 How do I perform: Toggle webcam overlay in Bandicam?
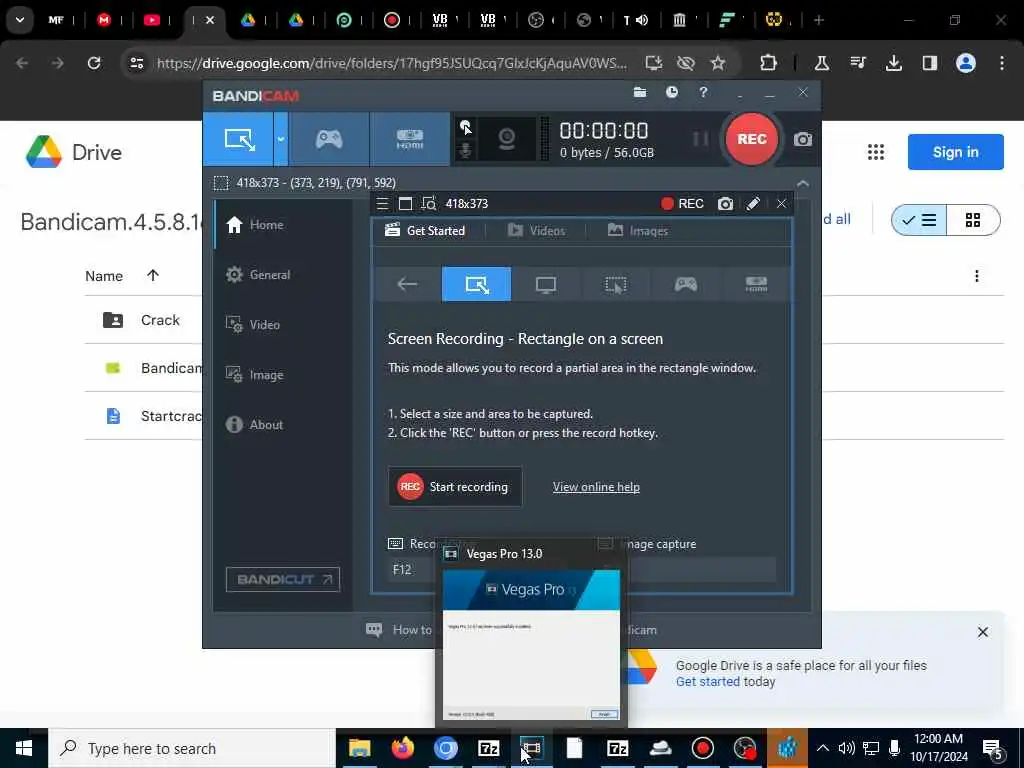click(507, 138)
